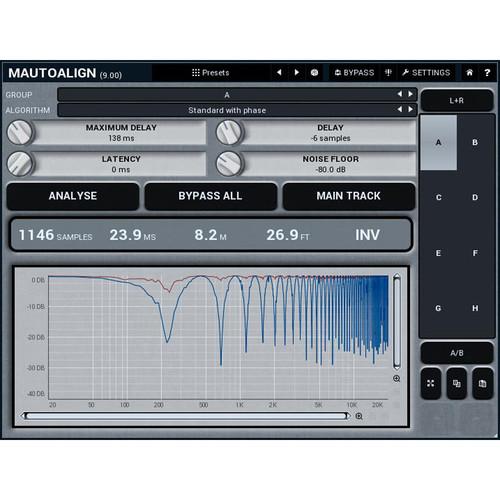Click the LATENCY knob
500x500 pixels.
pos(20,164)
